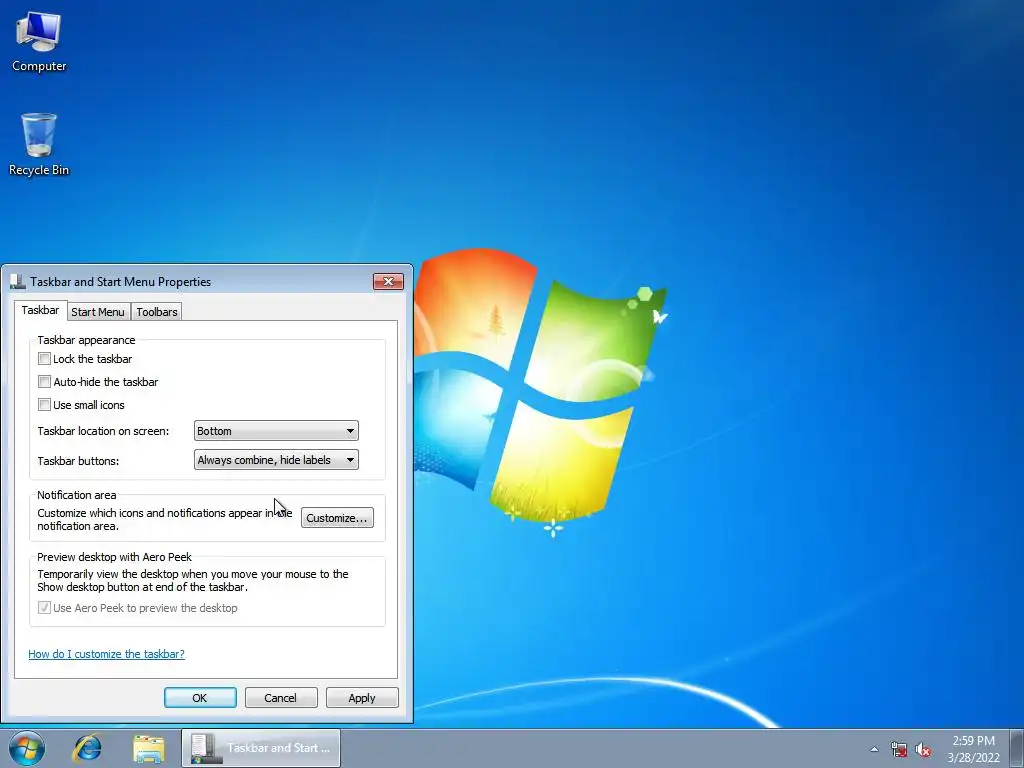Viewport: 1024px width, 768px height.
Task: Click the Taskbar and Start taskbar button
Action: point(261,748)
